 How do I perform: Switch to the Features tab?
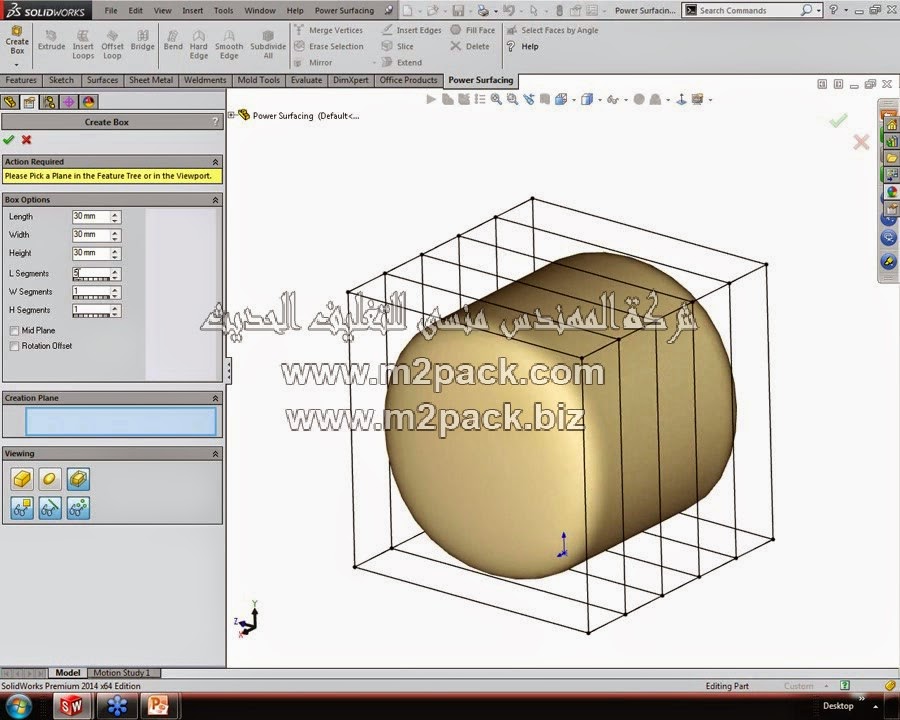click(21, 80)
